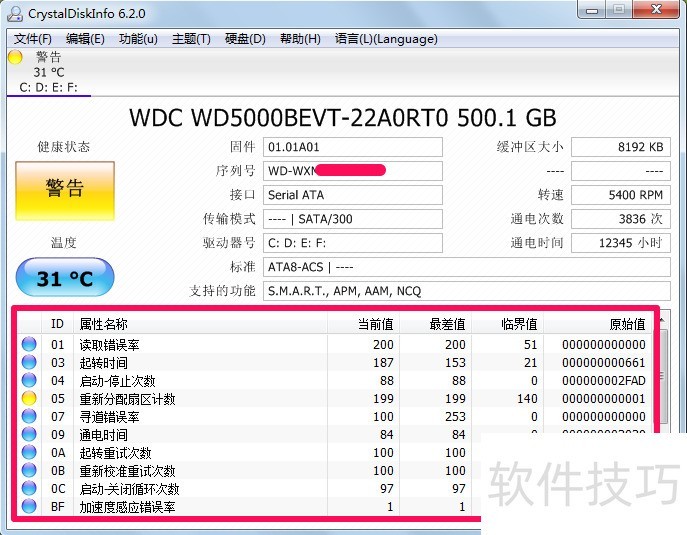
Task: Click the blue status icon for 重新校准重试次数
Action: [x=29, y=470]
